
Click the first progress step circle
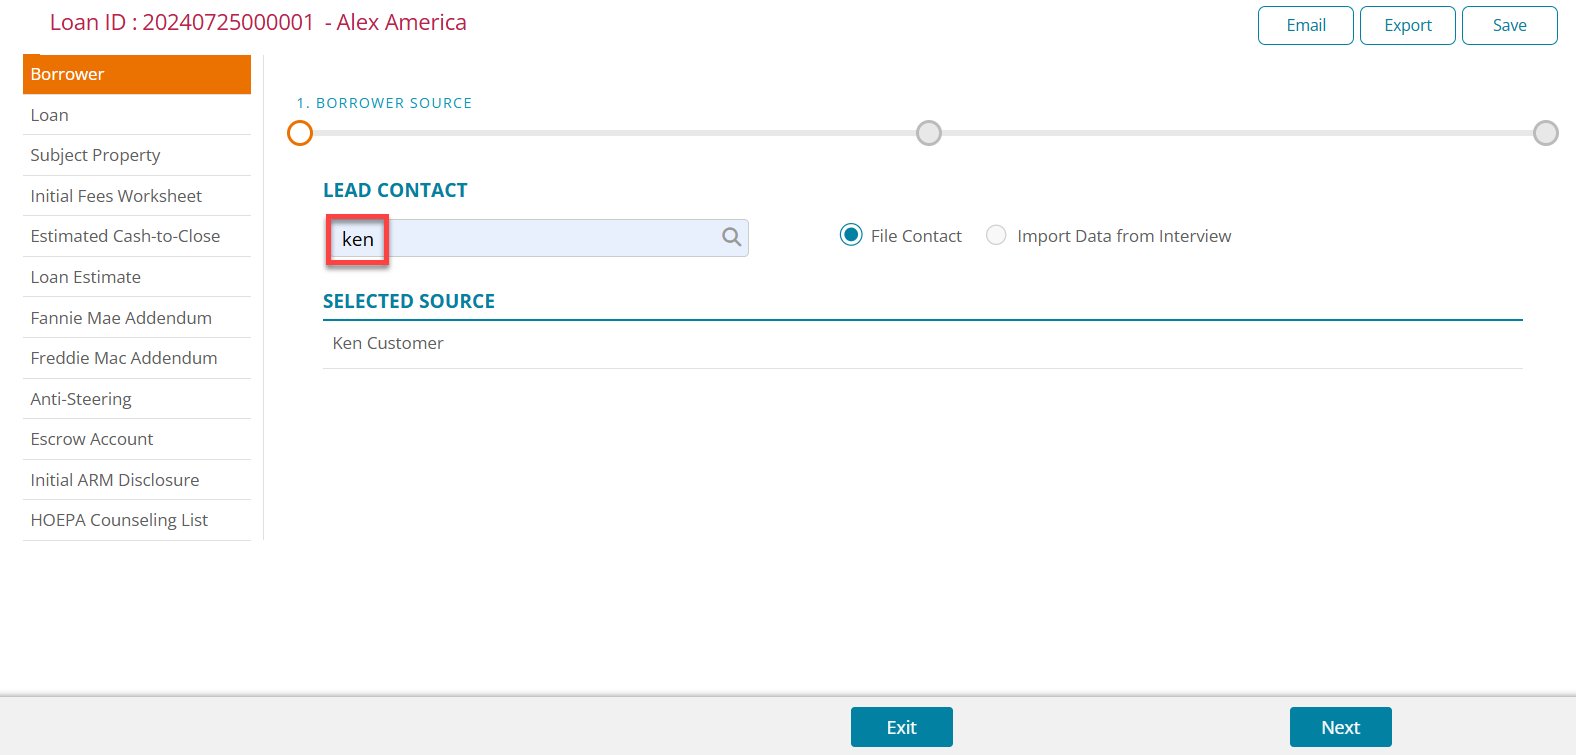click(300, 133)
